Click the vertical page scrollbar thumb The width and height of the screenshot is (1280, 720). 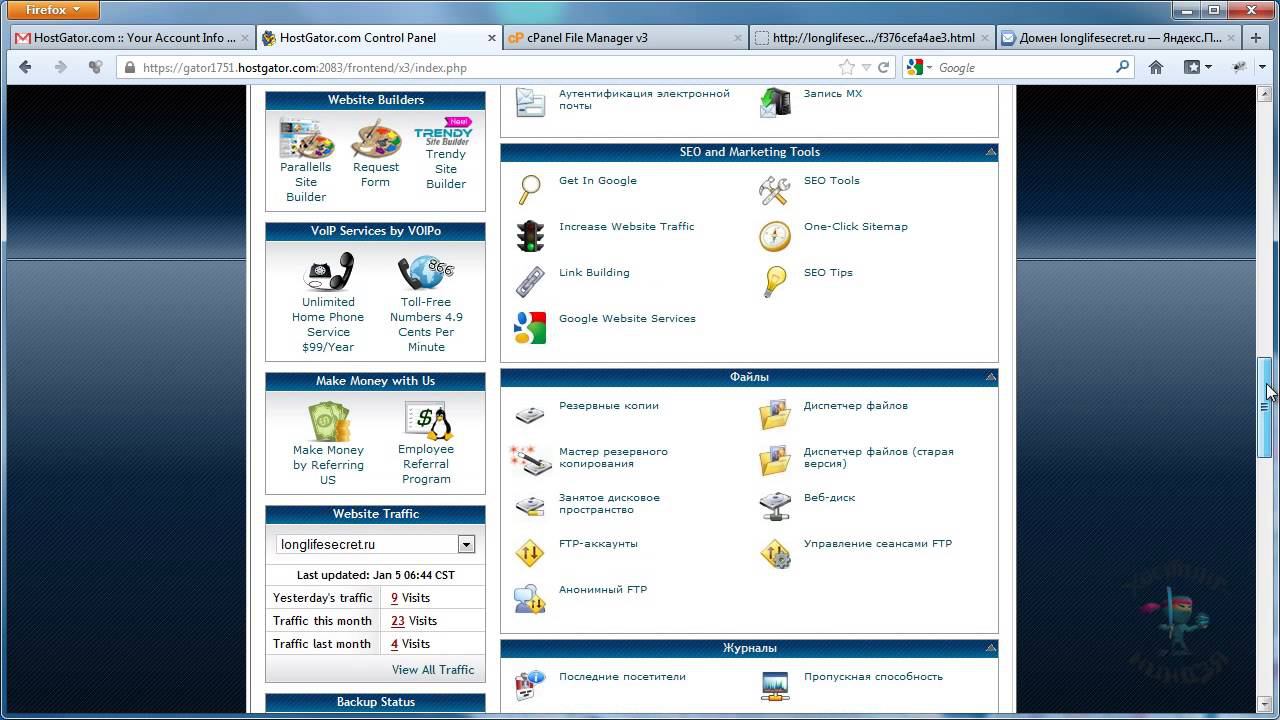[1266, 407]
